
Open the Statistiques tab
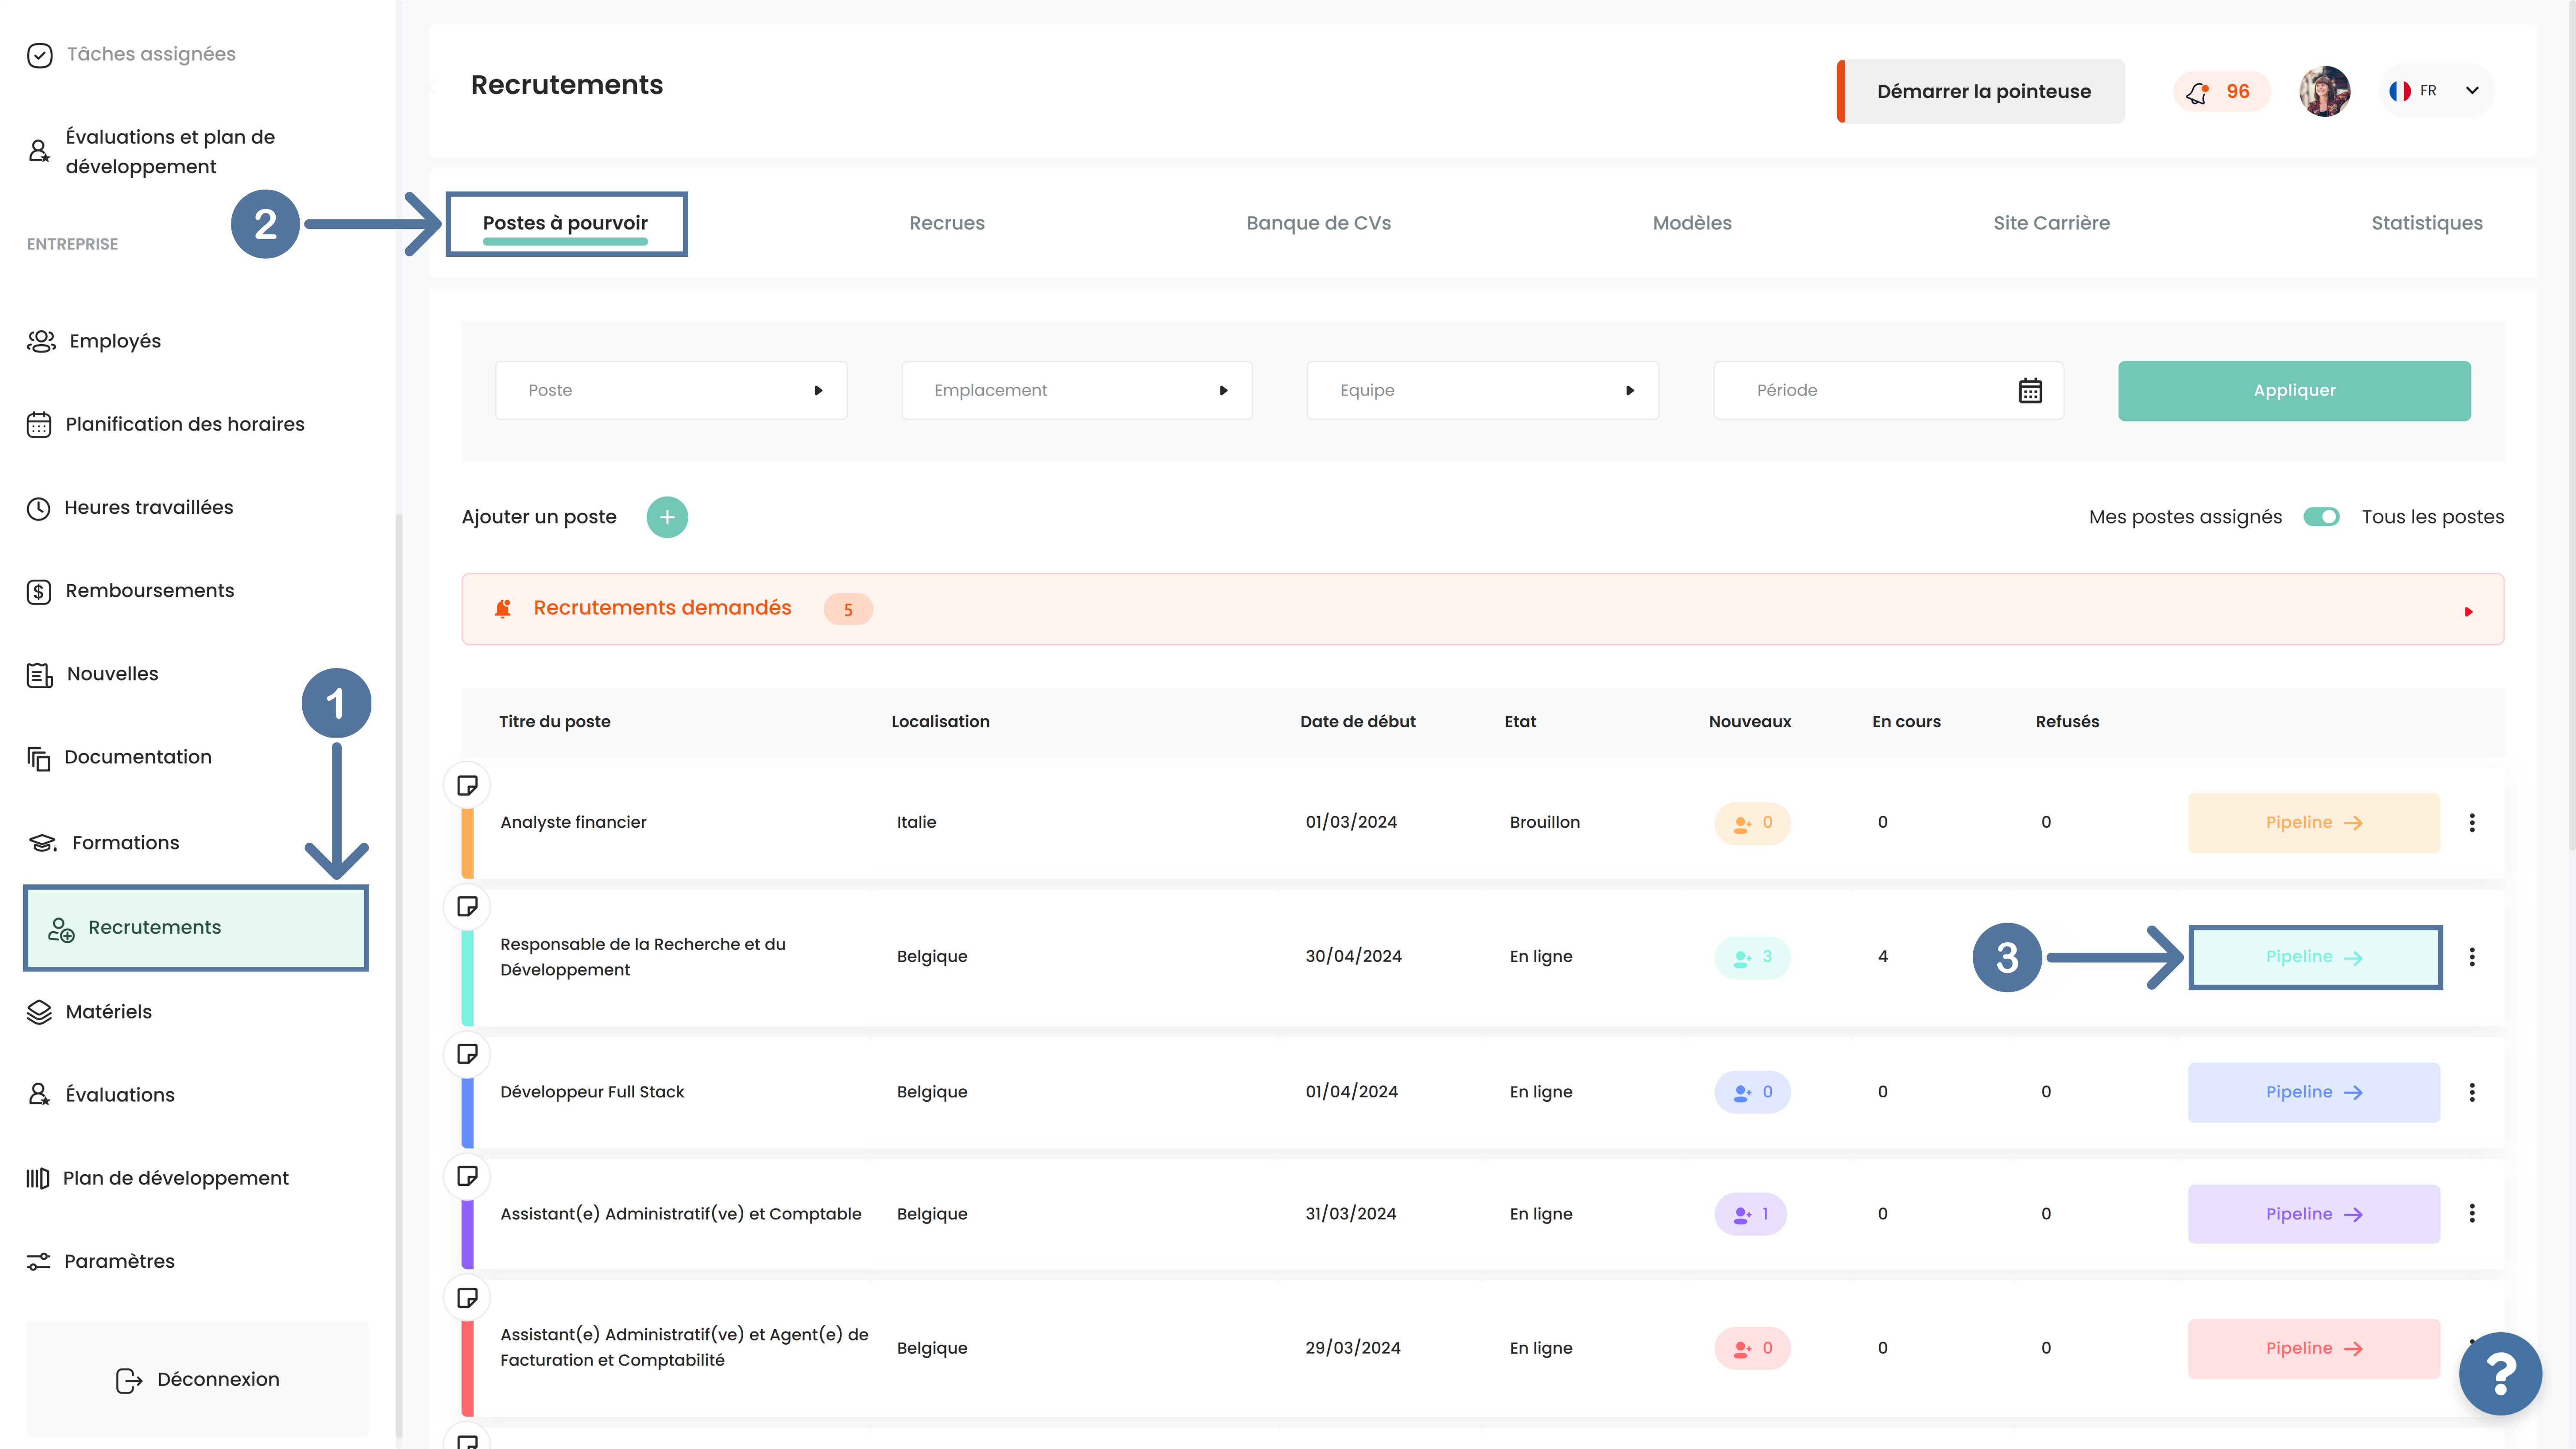click(x=2427, y=223)
